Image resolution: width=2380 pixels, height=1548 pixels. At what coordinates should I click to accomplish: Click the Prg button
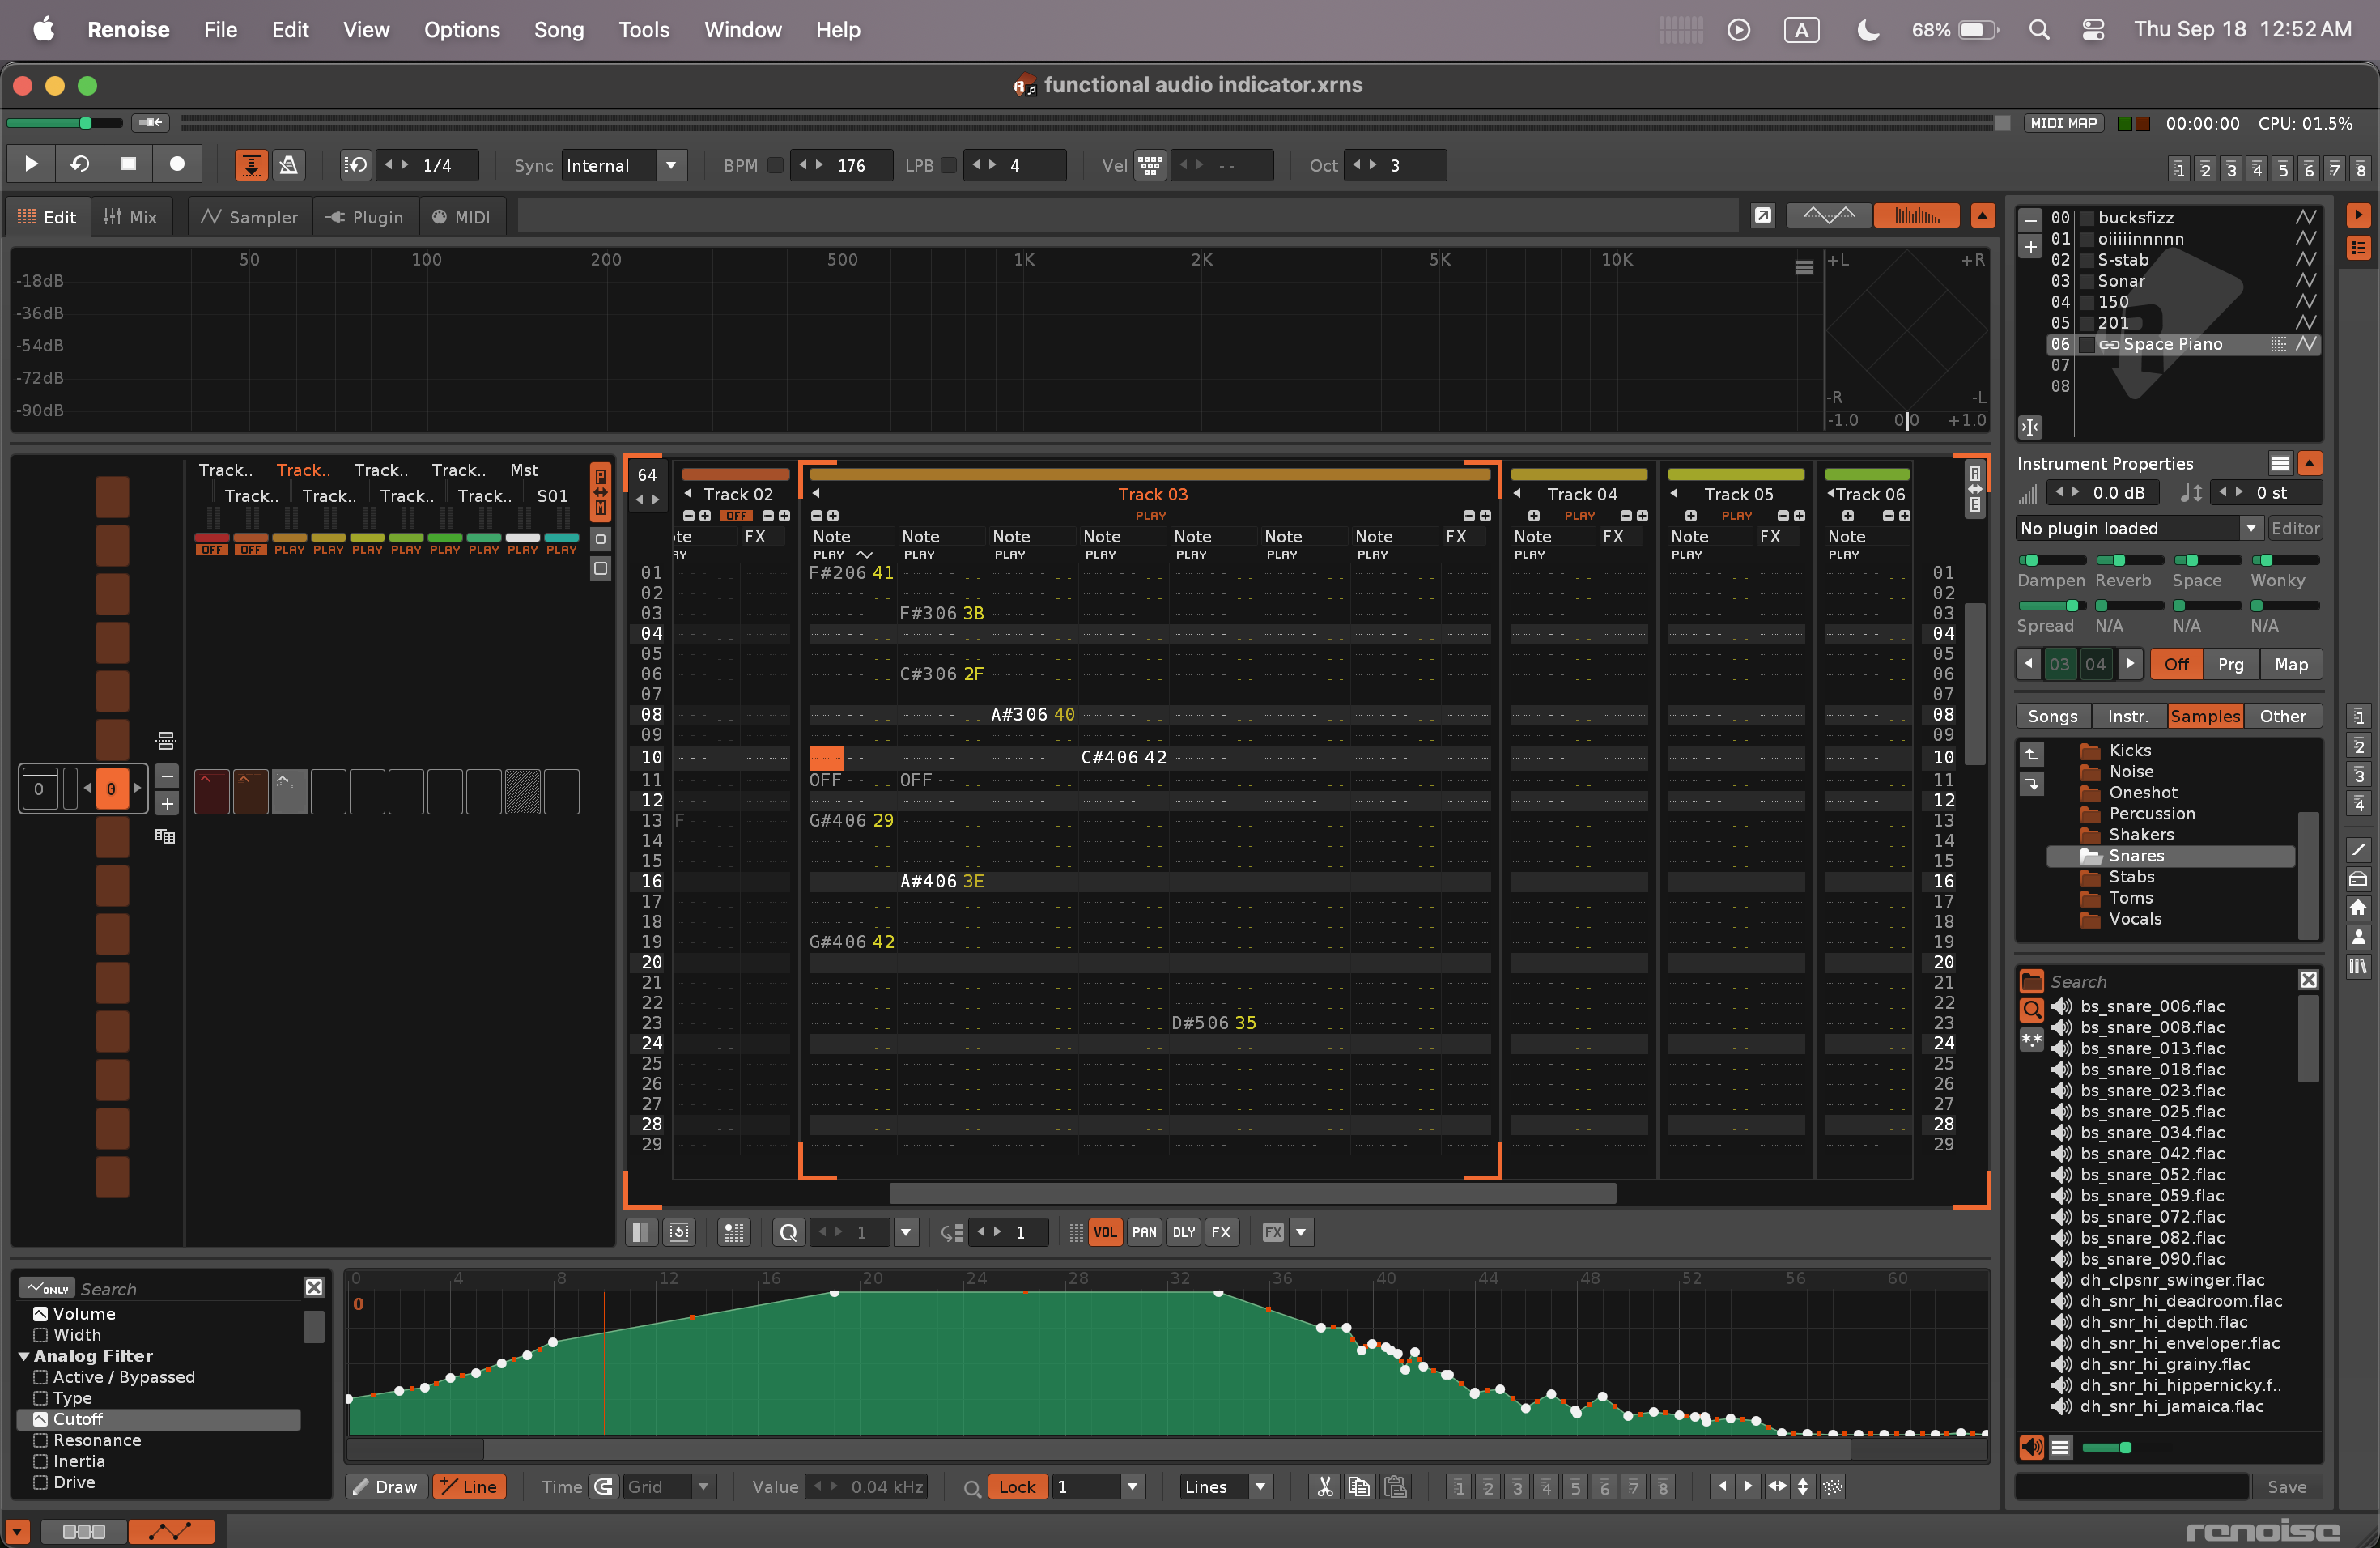coord(2230,664)
